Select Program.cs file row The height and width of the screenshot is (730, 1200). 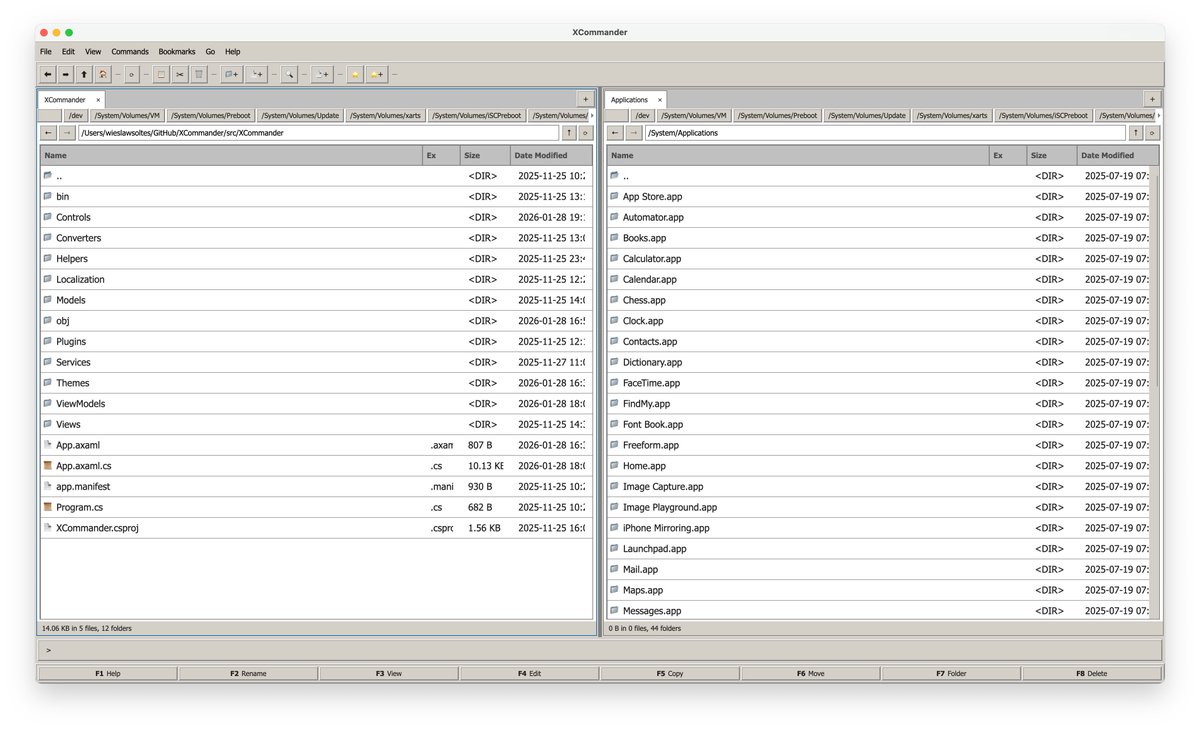(316, 507)
